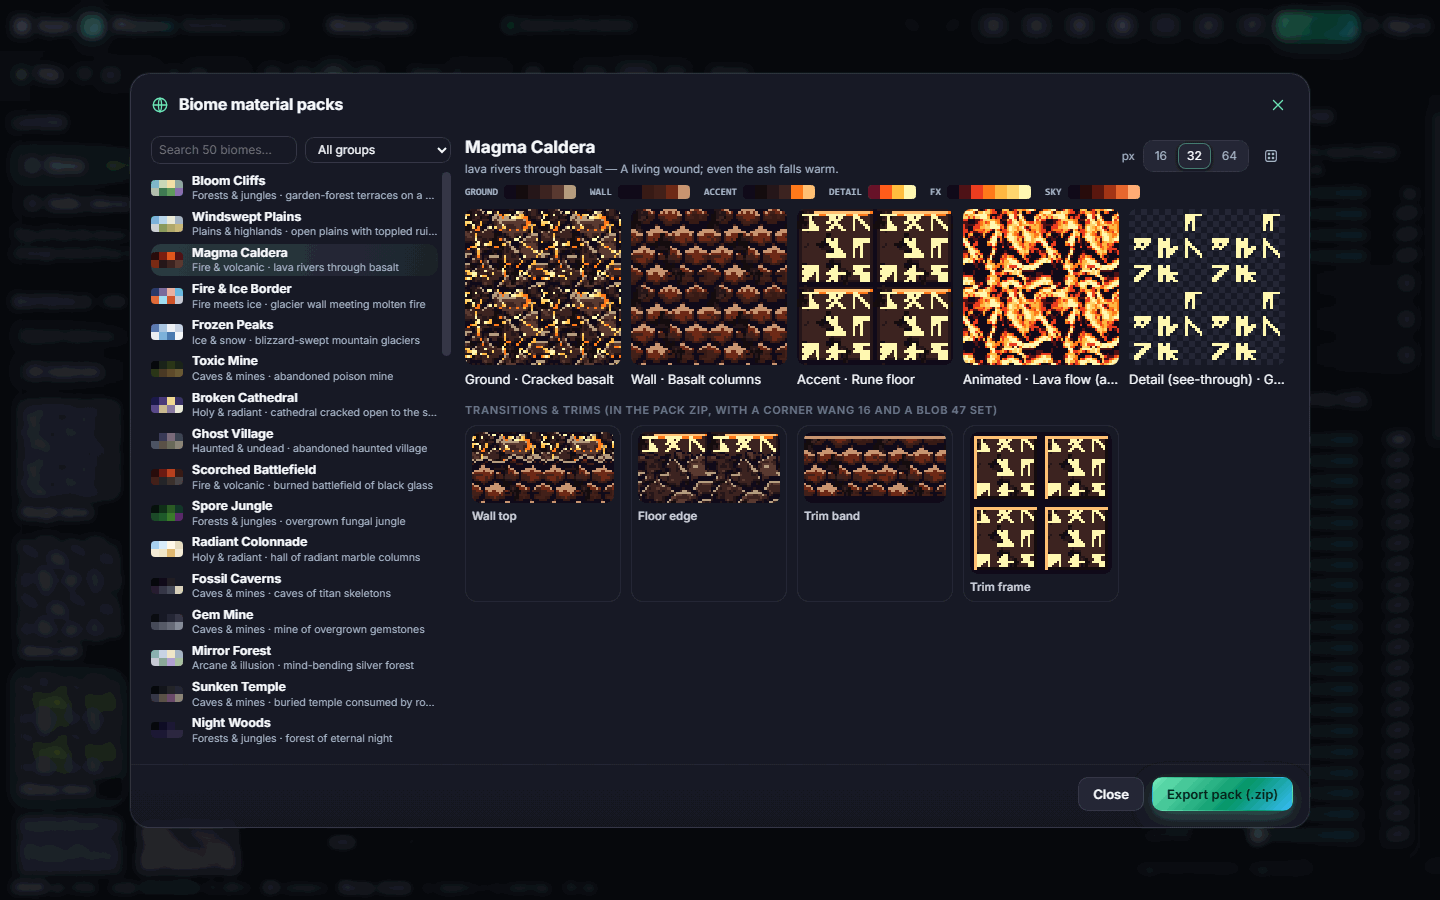Select the Sunken Temple biome
This screenshot has width=1440, height=900.
click(x=294, y=694)
